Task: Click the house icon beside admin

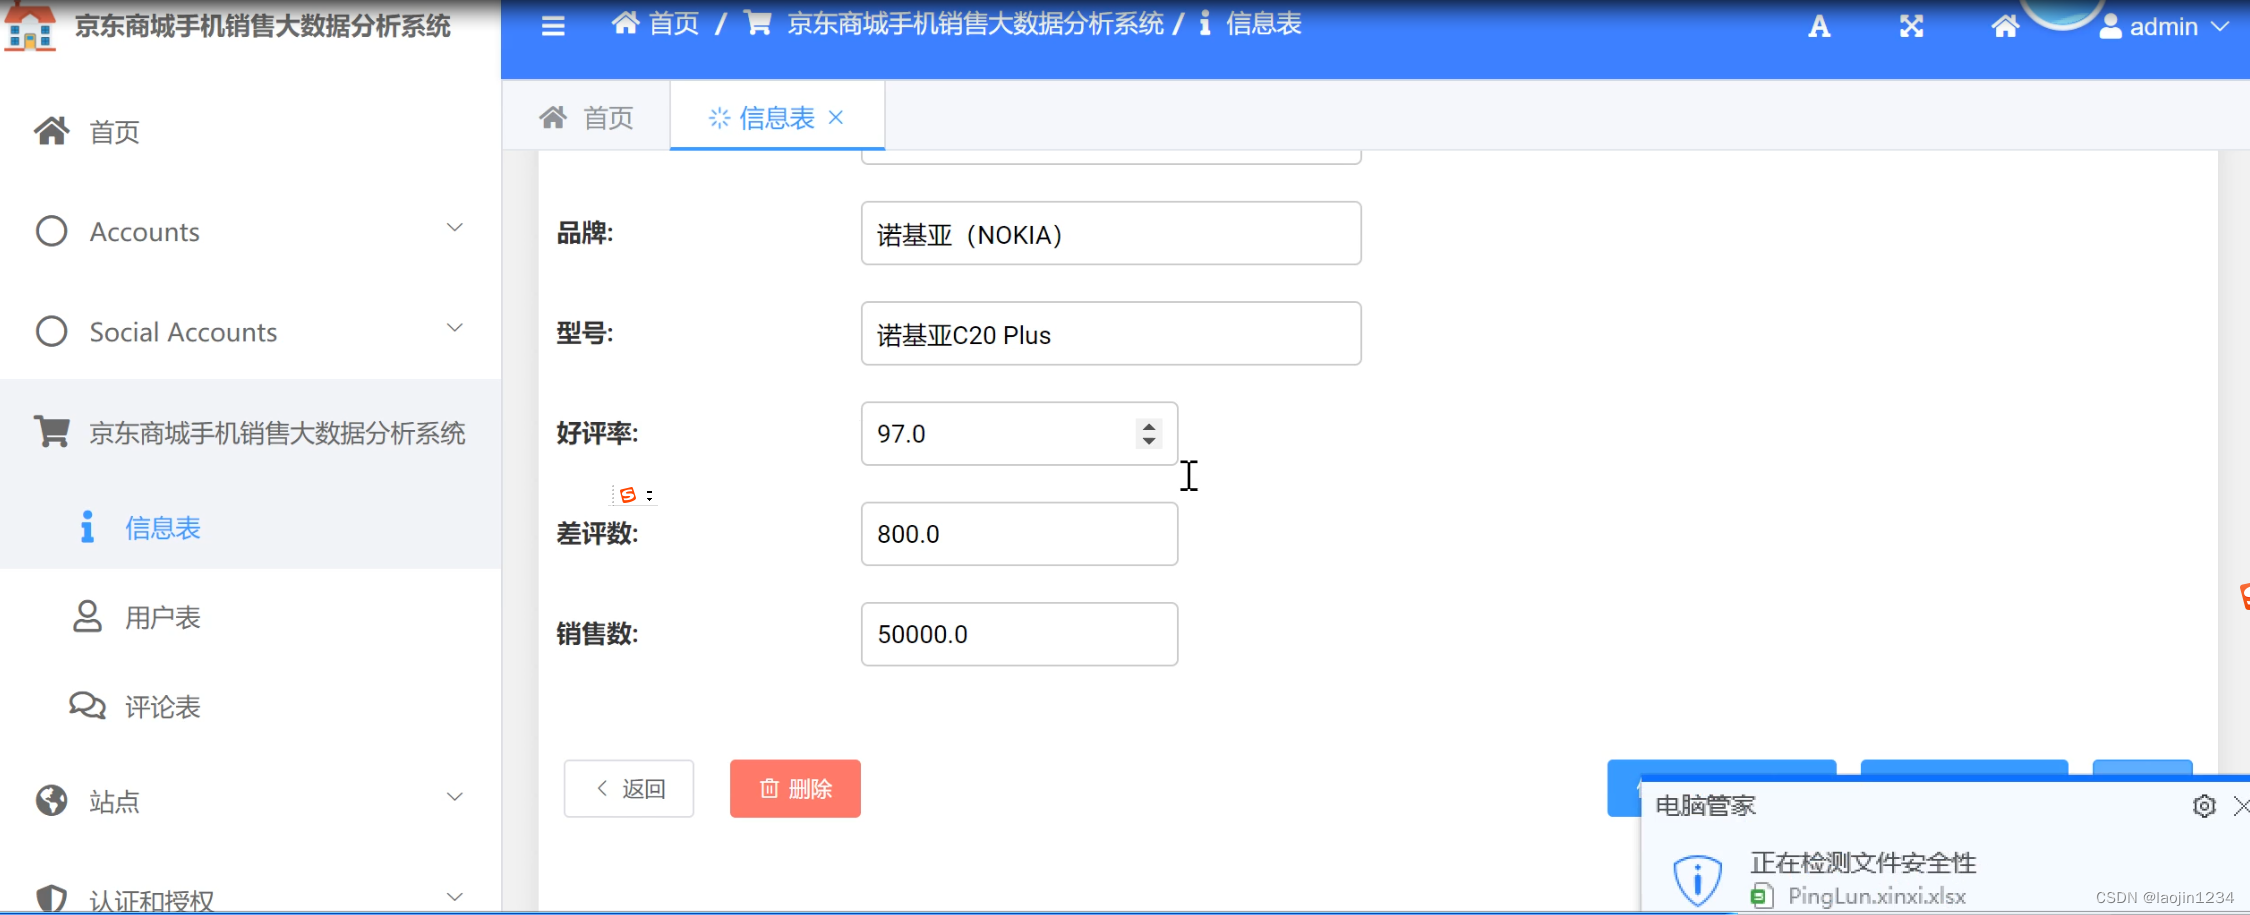Action: (x=2005, y=27)
